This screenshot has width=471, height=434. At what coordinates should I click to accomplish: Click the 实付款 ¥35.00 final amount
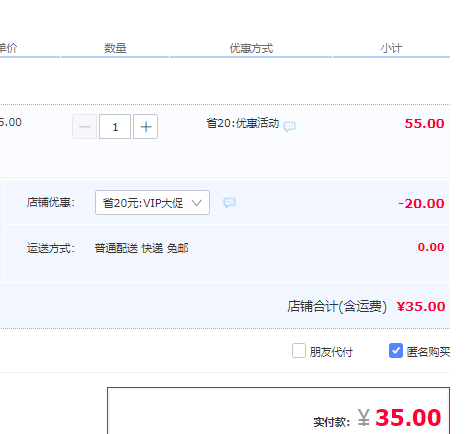coord(400,418)
